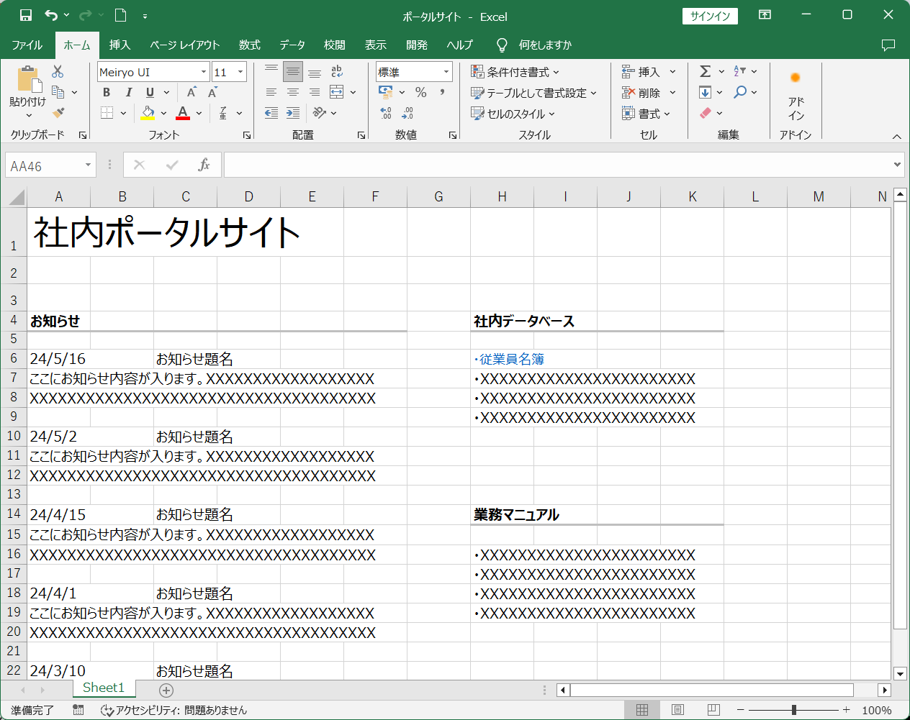Toggle Italic formatting
The height and width of the screenshot is (720, 910).
(129, 93)
